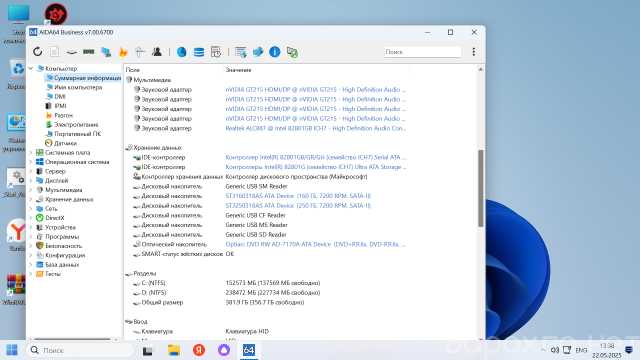The width and height of the screenshot is (640, 360).
Task: Open the 82801G Ultra ATA Storage controller link
Action: pyautogui.click(x=316, y=167)
